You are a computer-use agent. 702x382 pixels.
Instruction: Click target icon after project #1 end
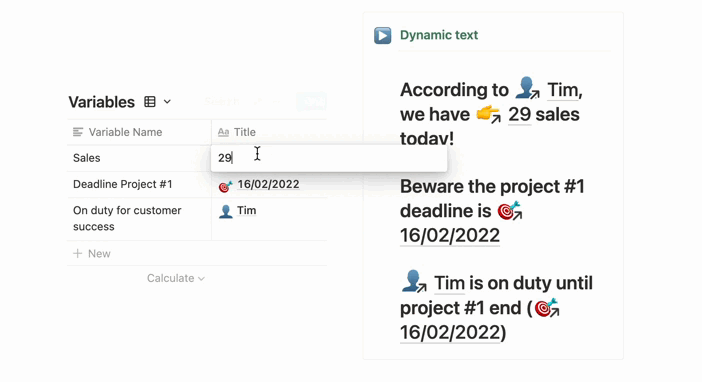point(547,308)
